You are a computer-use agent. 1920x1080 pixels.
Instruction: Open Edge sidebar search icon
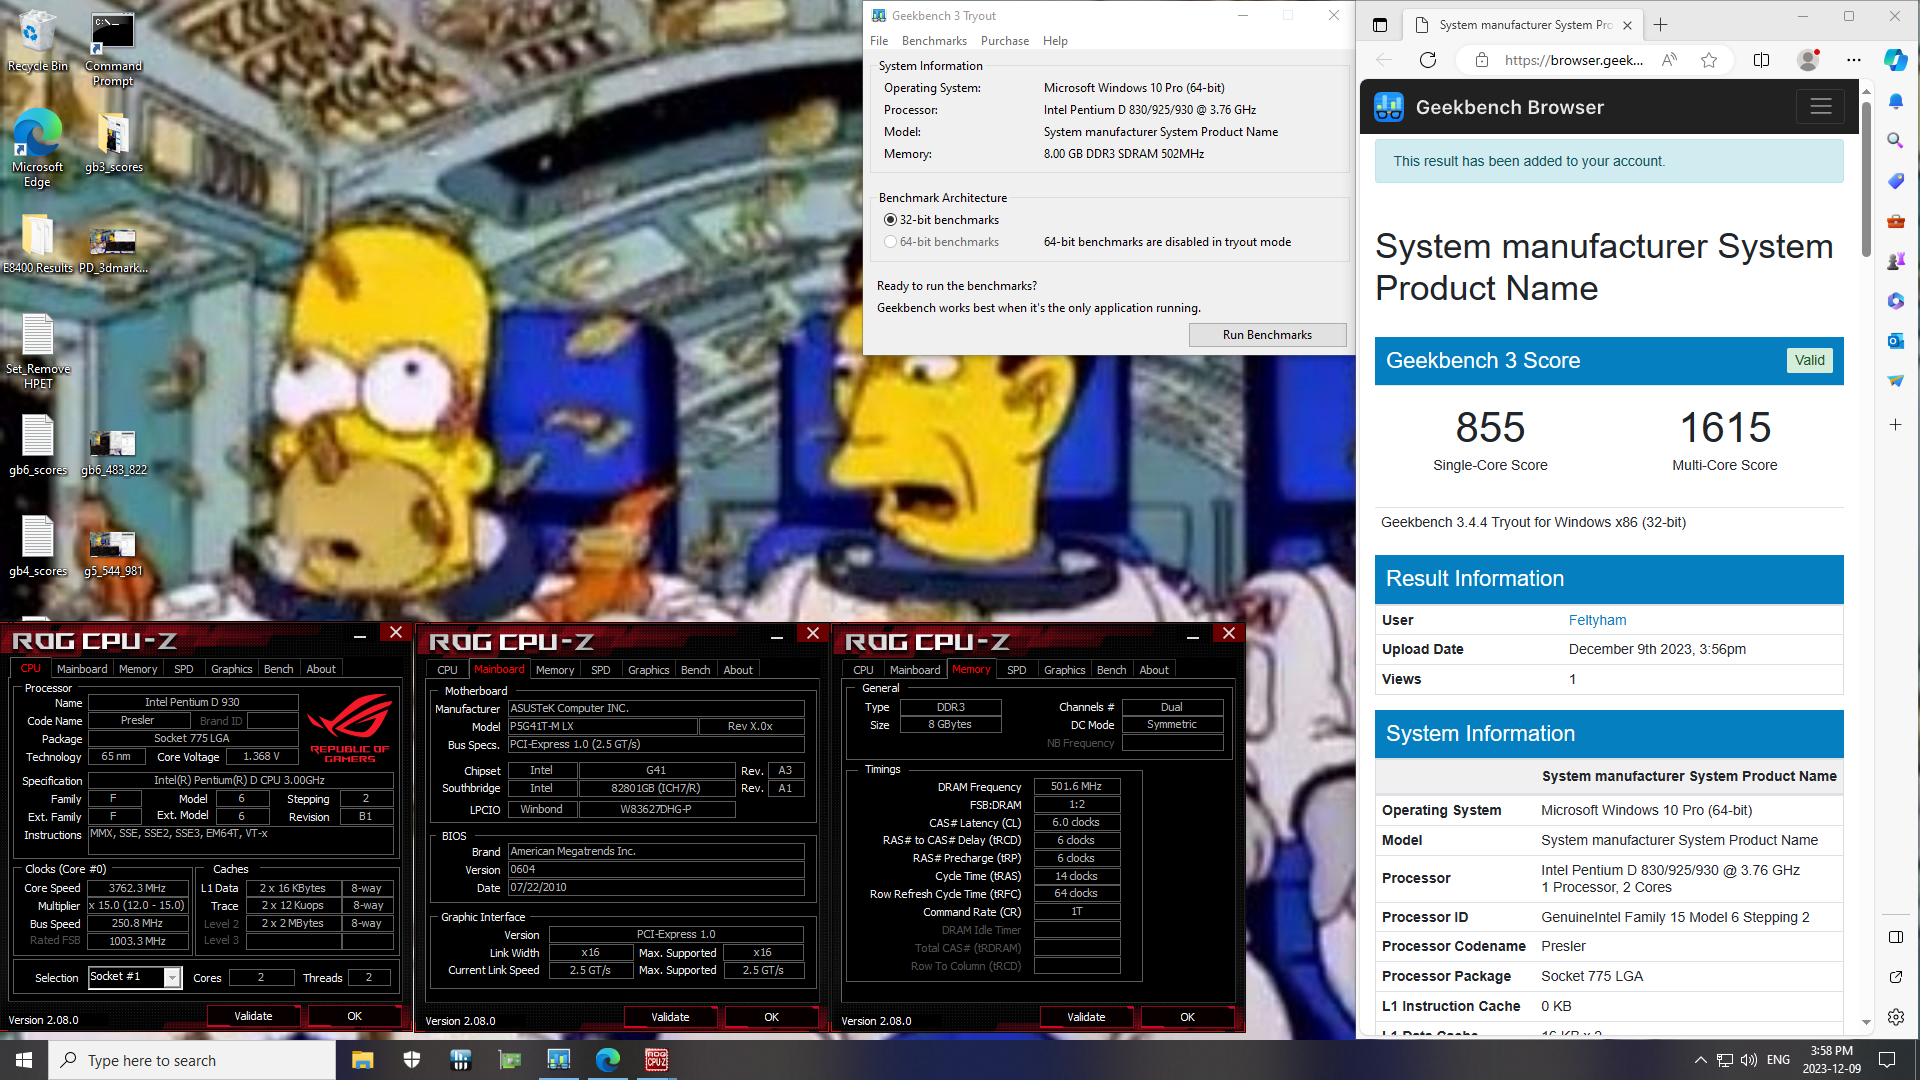click(x=1895, y=141)
